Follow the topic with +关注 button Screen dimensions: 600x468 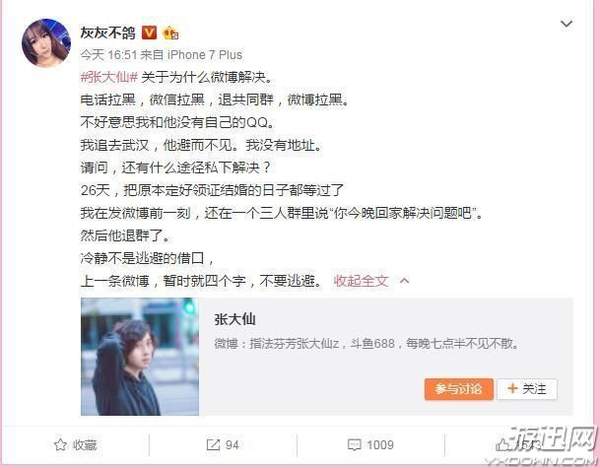coord(527,389)
